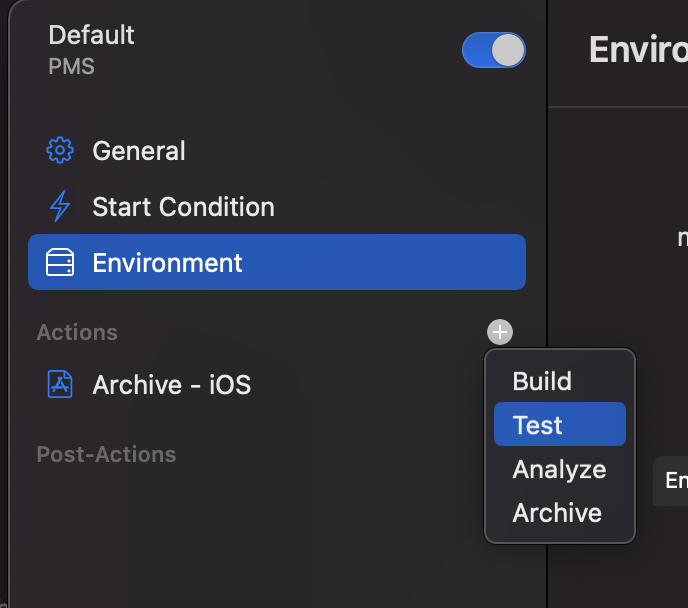Click the plus icon beside Actions

coord(500,332)
